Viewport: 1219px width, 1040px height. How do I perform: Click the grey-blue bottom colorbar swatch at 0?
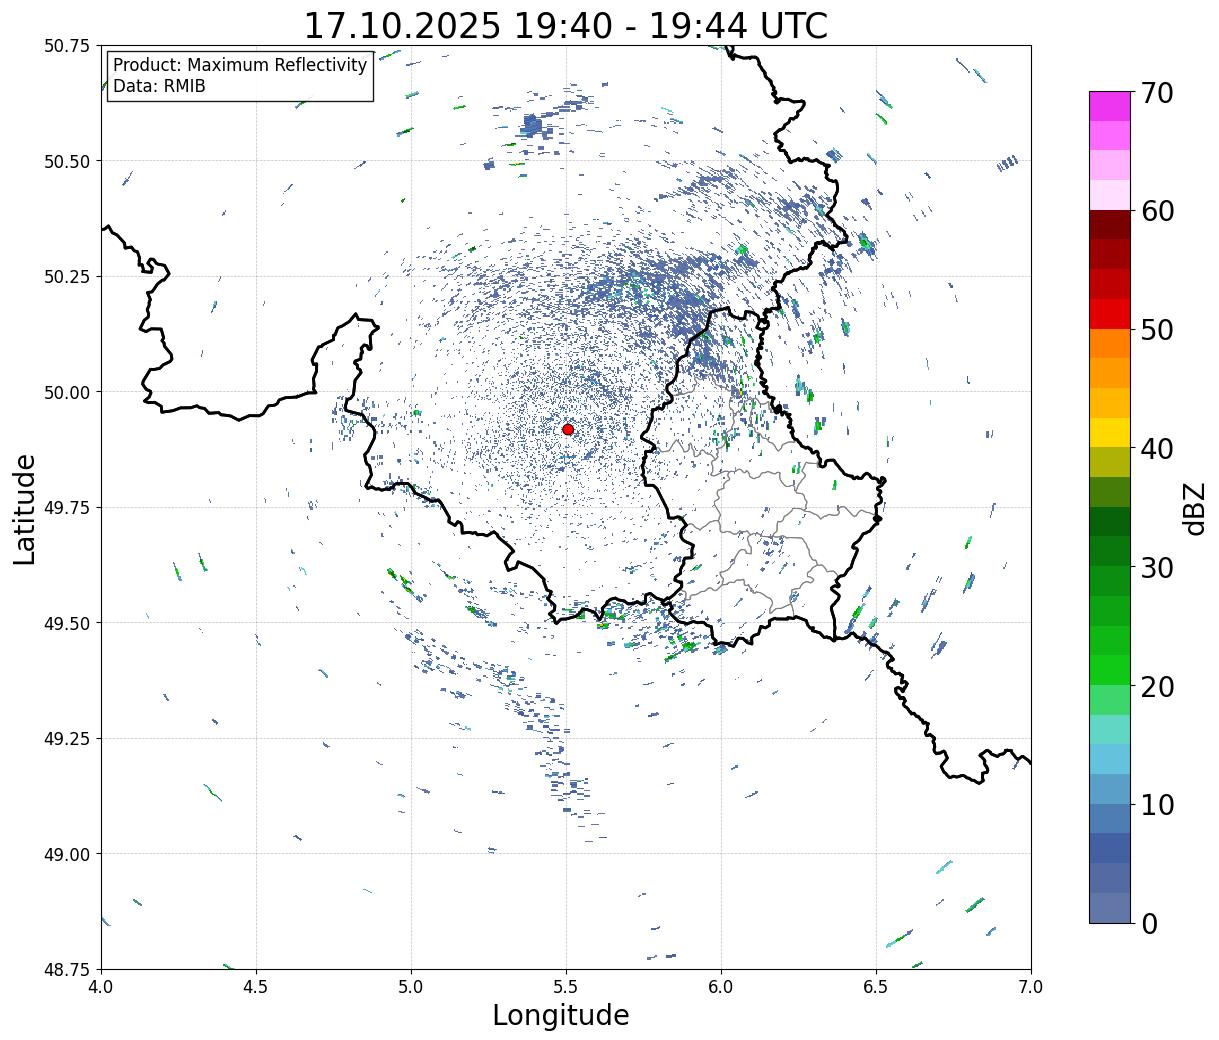point(1110,907)
